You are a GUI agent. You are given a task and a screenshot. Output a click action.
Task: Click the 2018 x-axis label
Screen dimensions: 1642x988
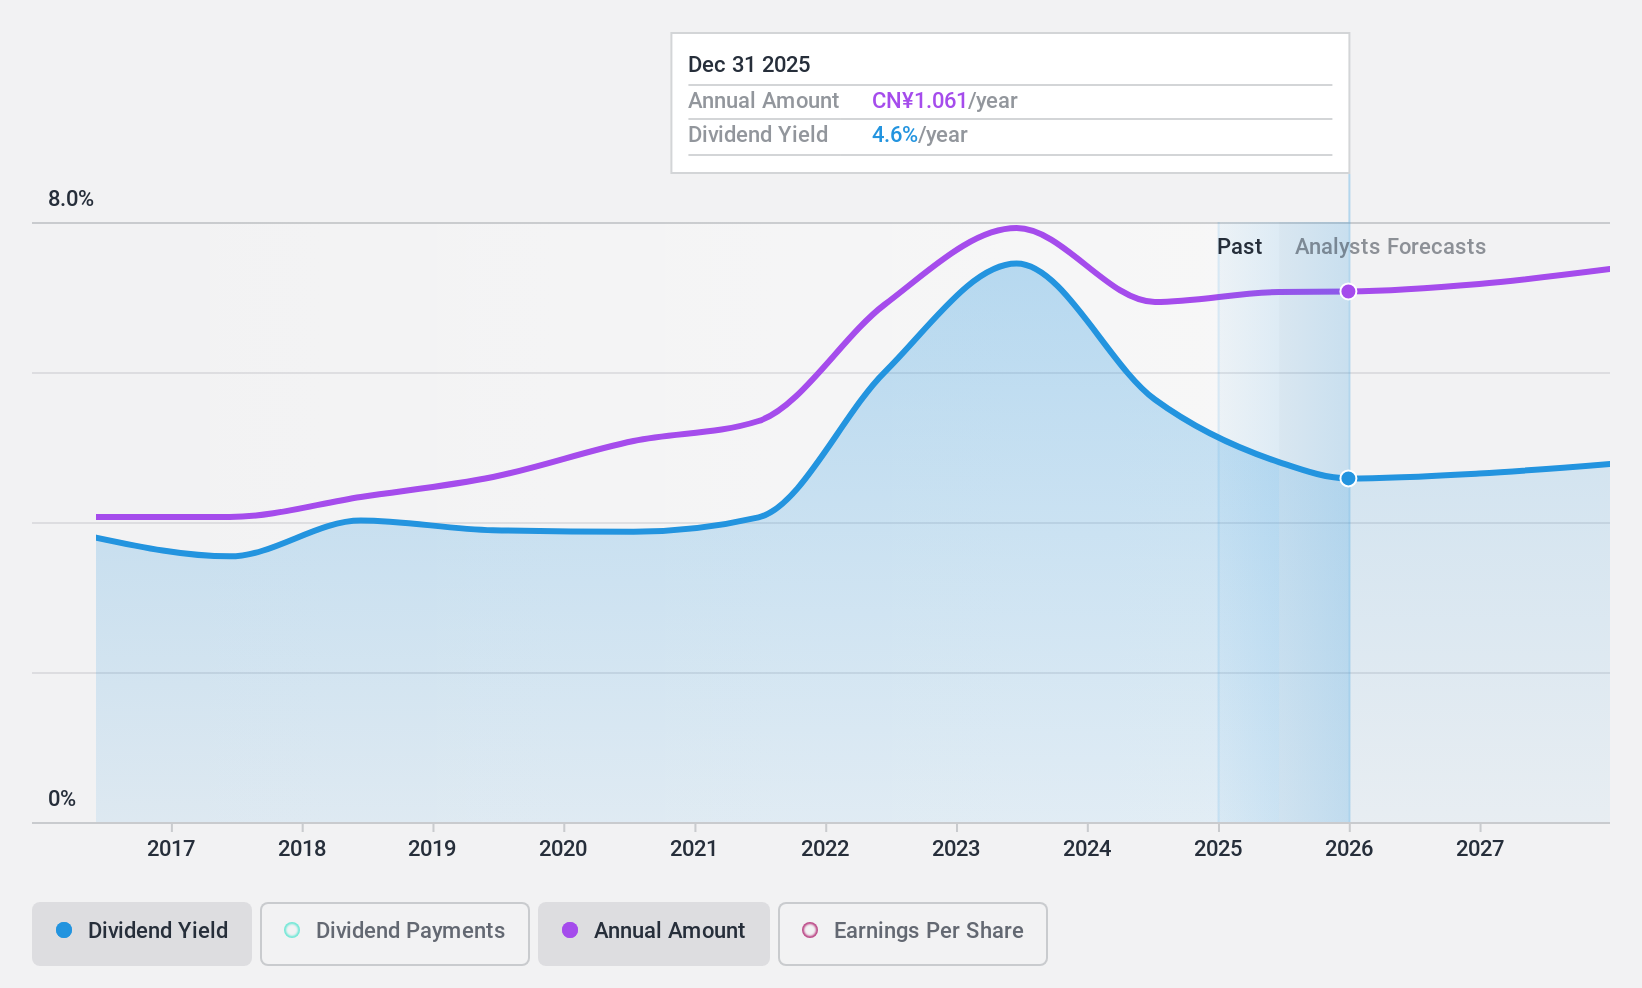tap(302, 849)
